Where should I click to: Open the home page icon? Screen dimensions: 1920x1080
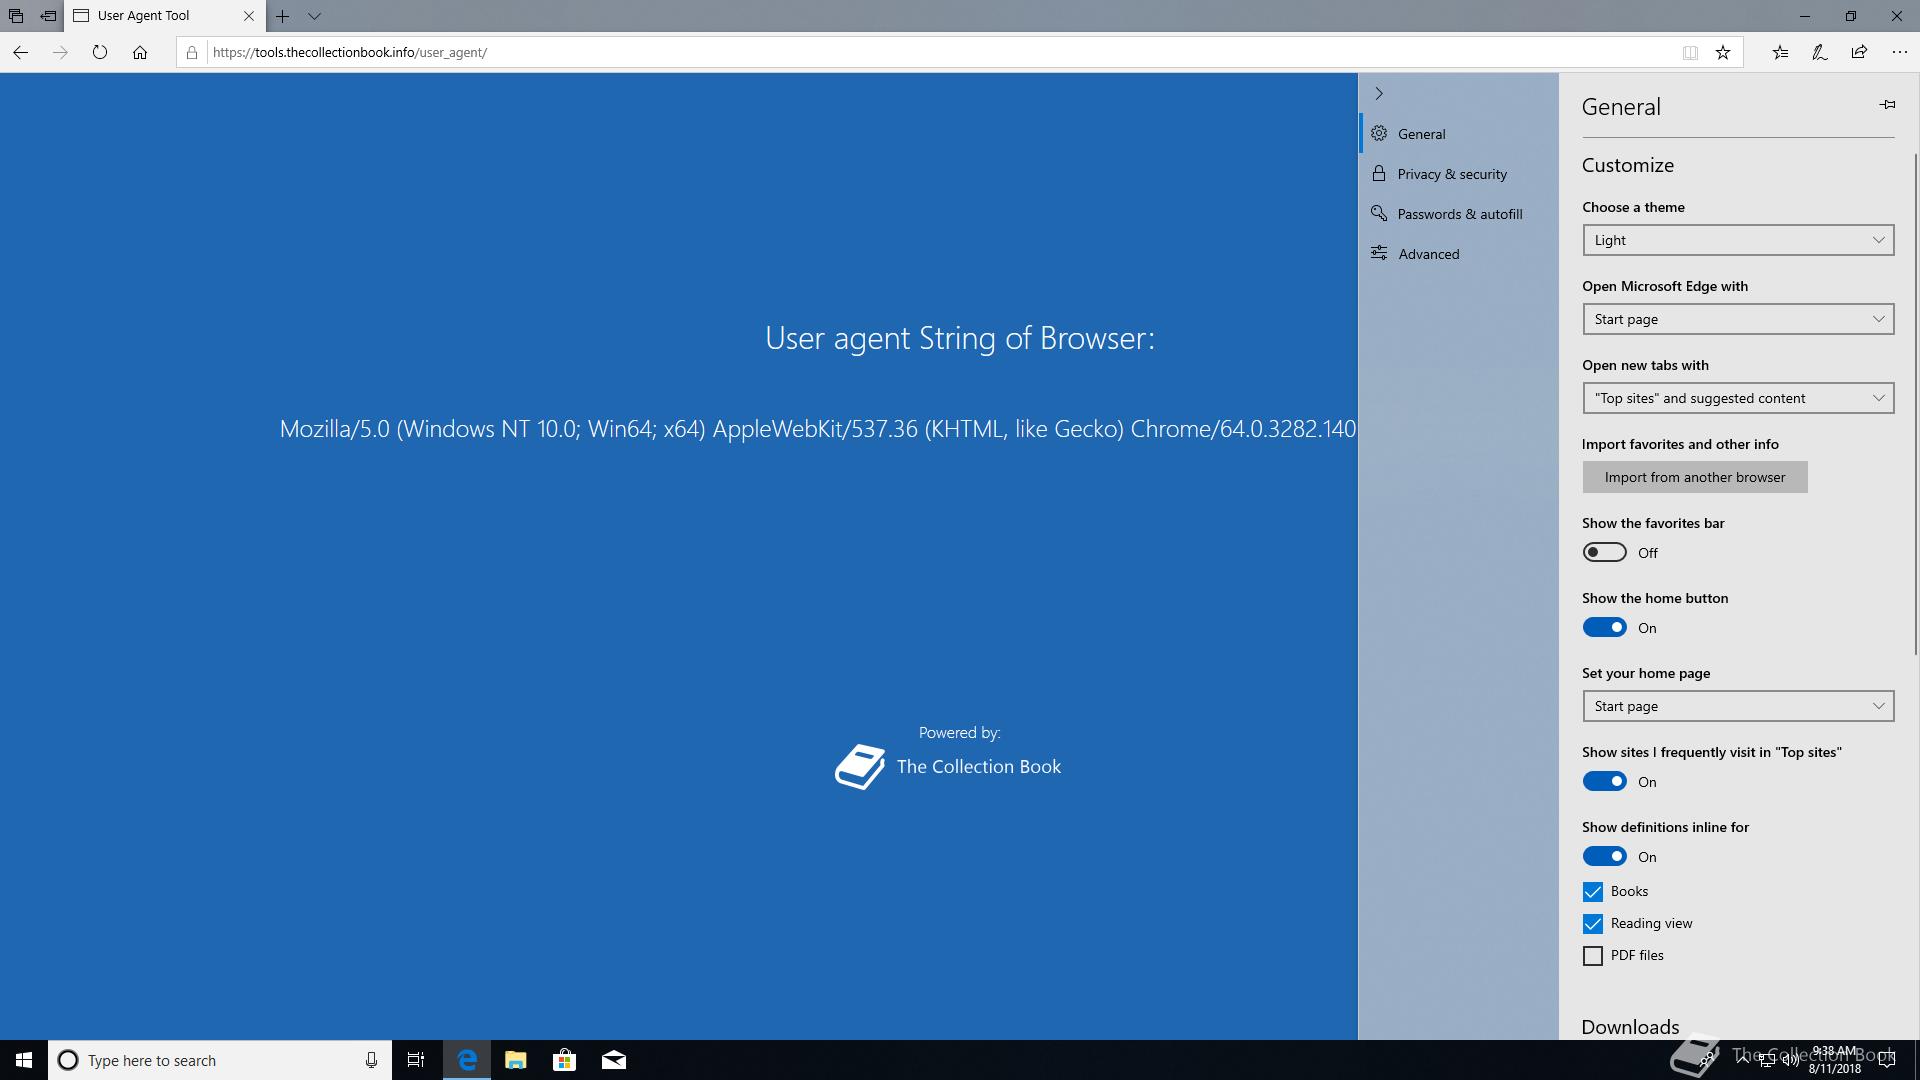pos(140,52)
